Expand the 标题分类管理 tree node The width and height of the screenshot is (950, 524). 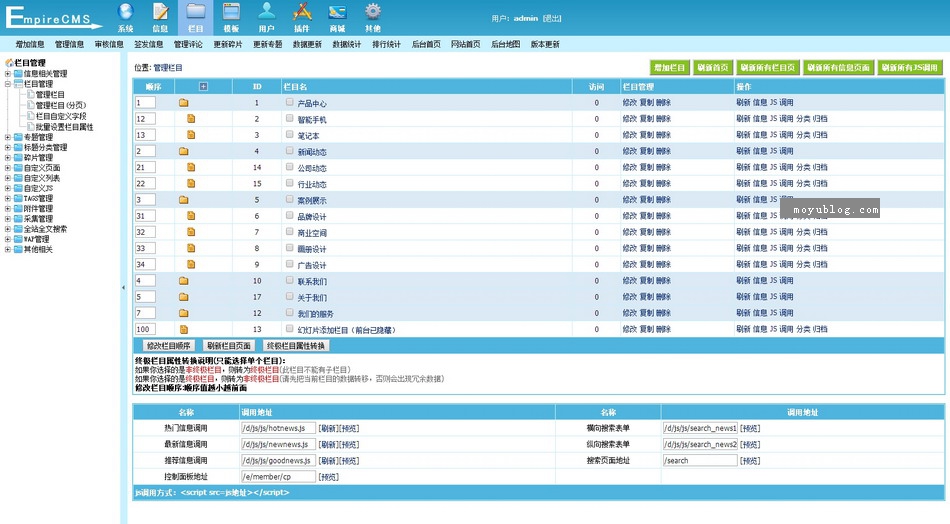click(x=8, y=147)
